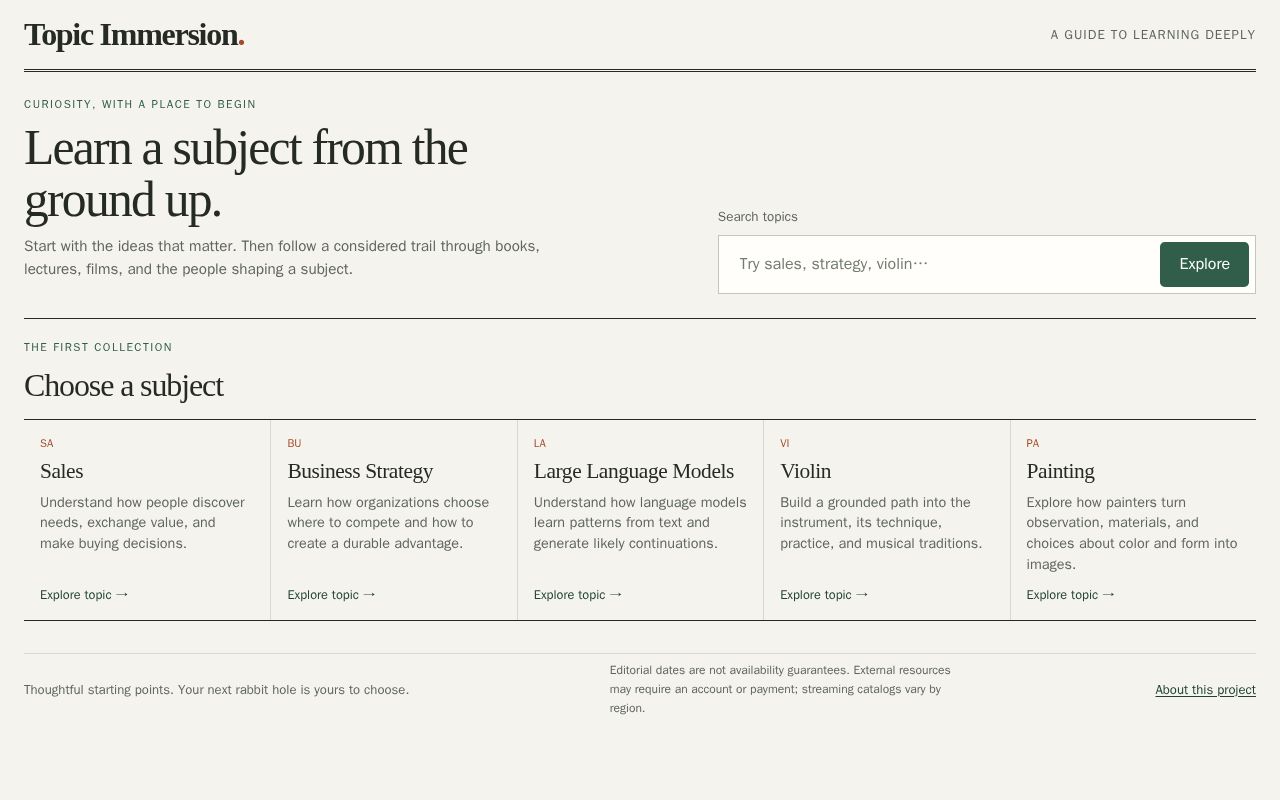This screenshot has width=1280, height=800.
Task: Open Explore topic for Large Language Models
Action: [578, 595]
